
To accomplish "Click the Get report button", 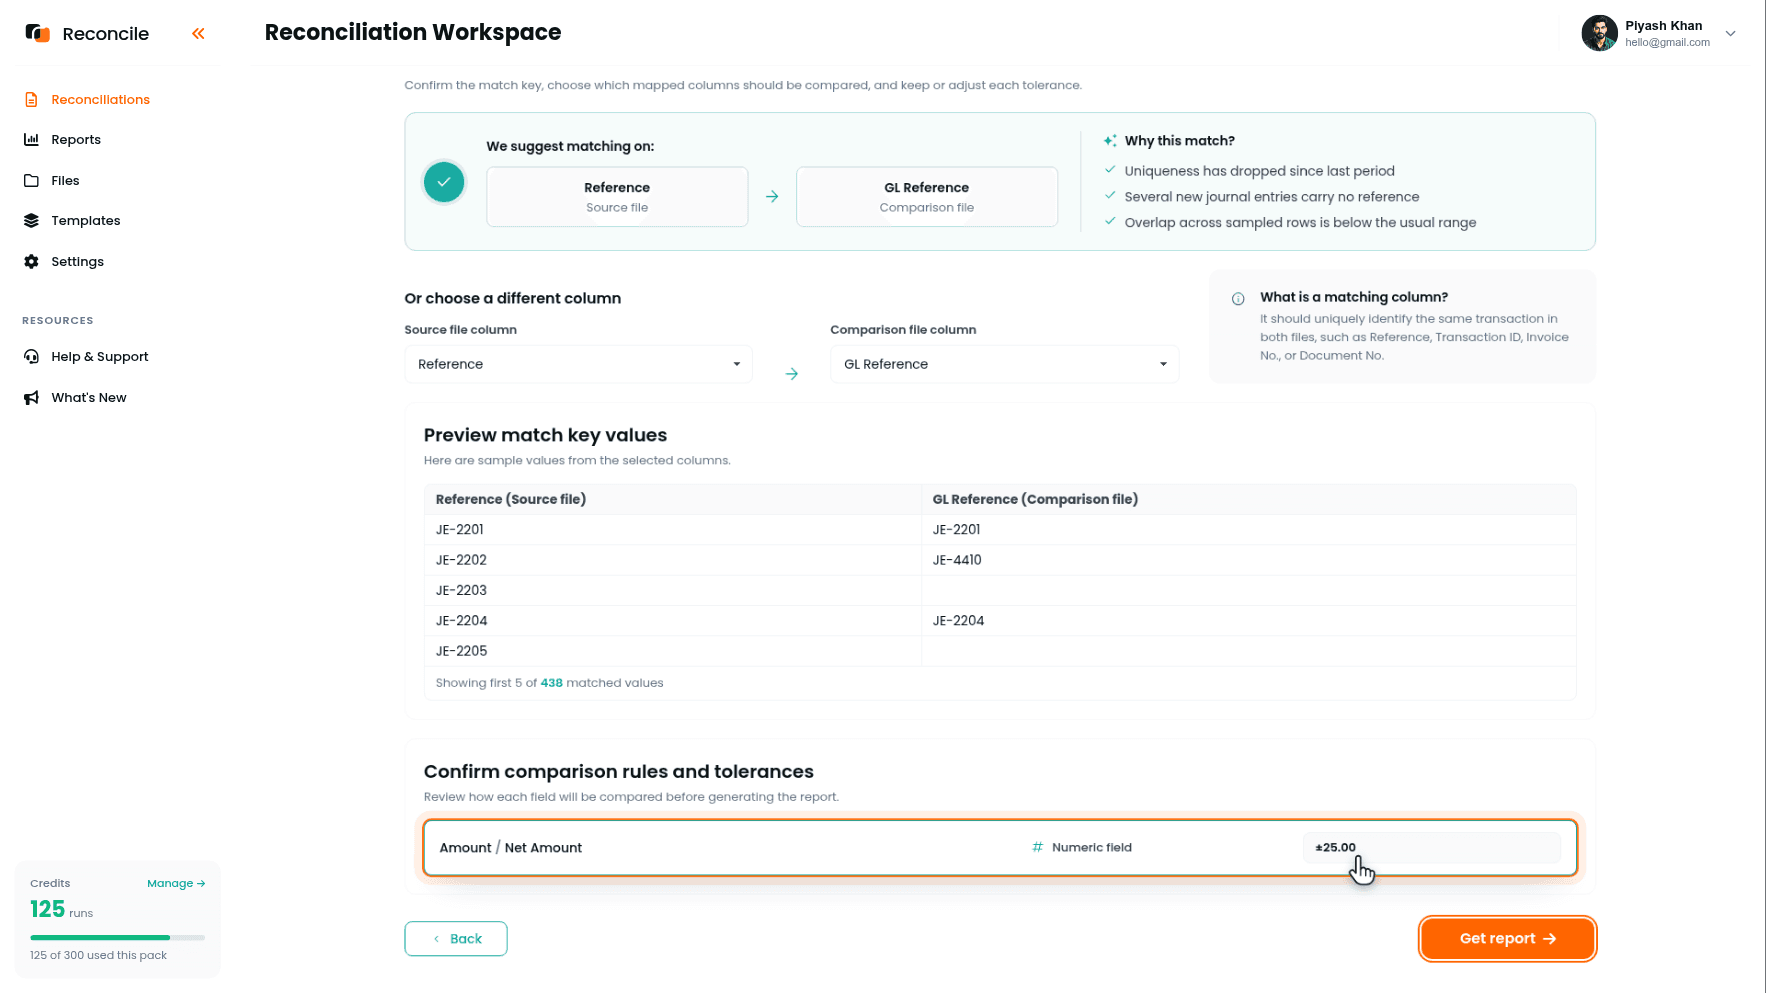I will pyautogui.click(x=1507, y=939).
